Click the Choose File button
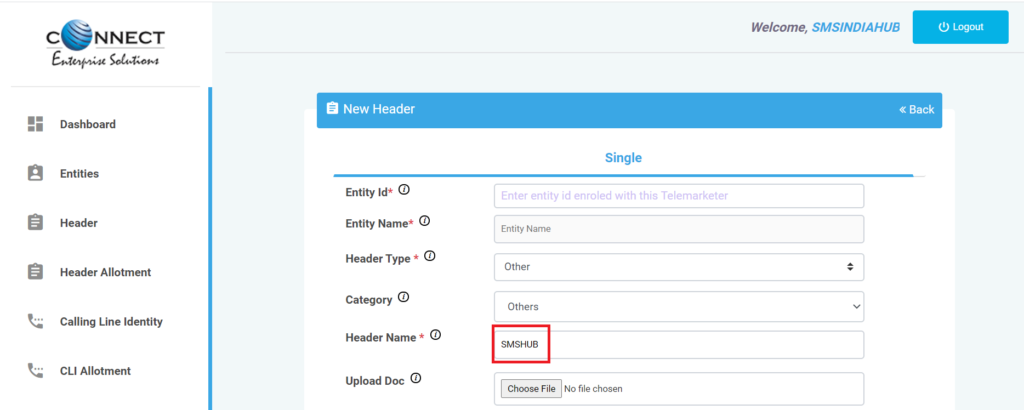The width and height of the screenshot is (1024, 410). pyautogui.click(x=531, y=388)
